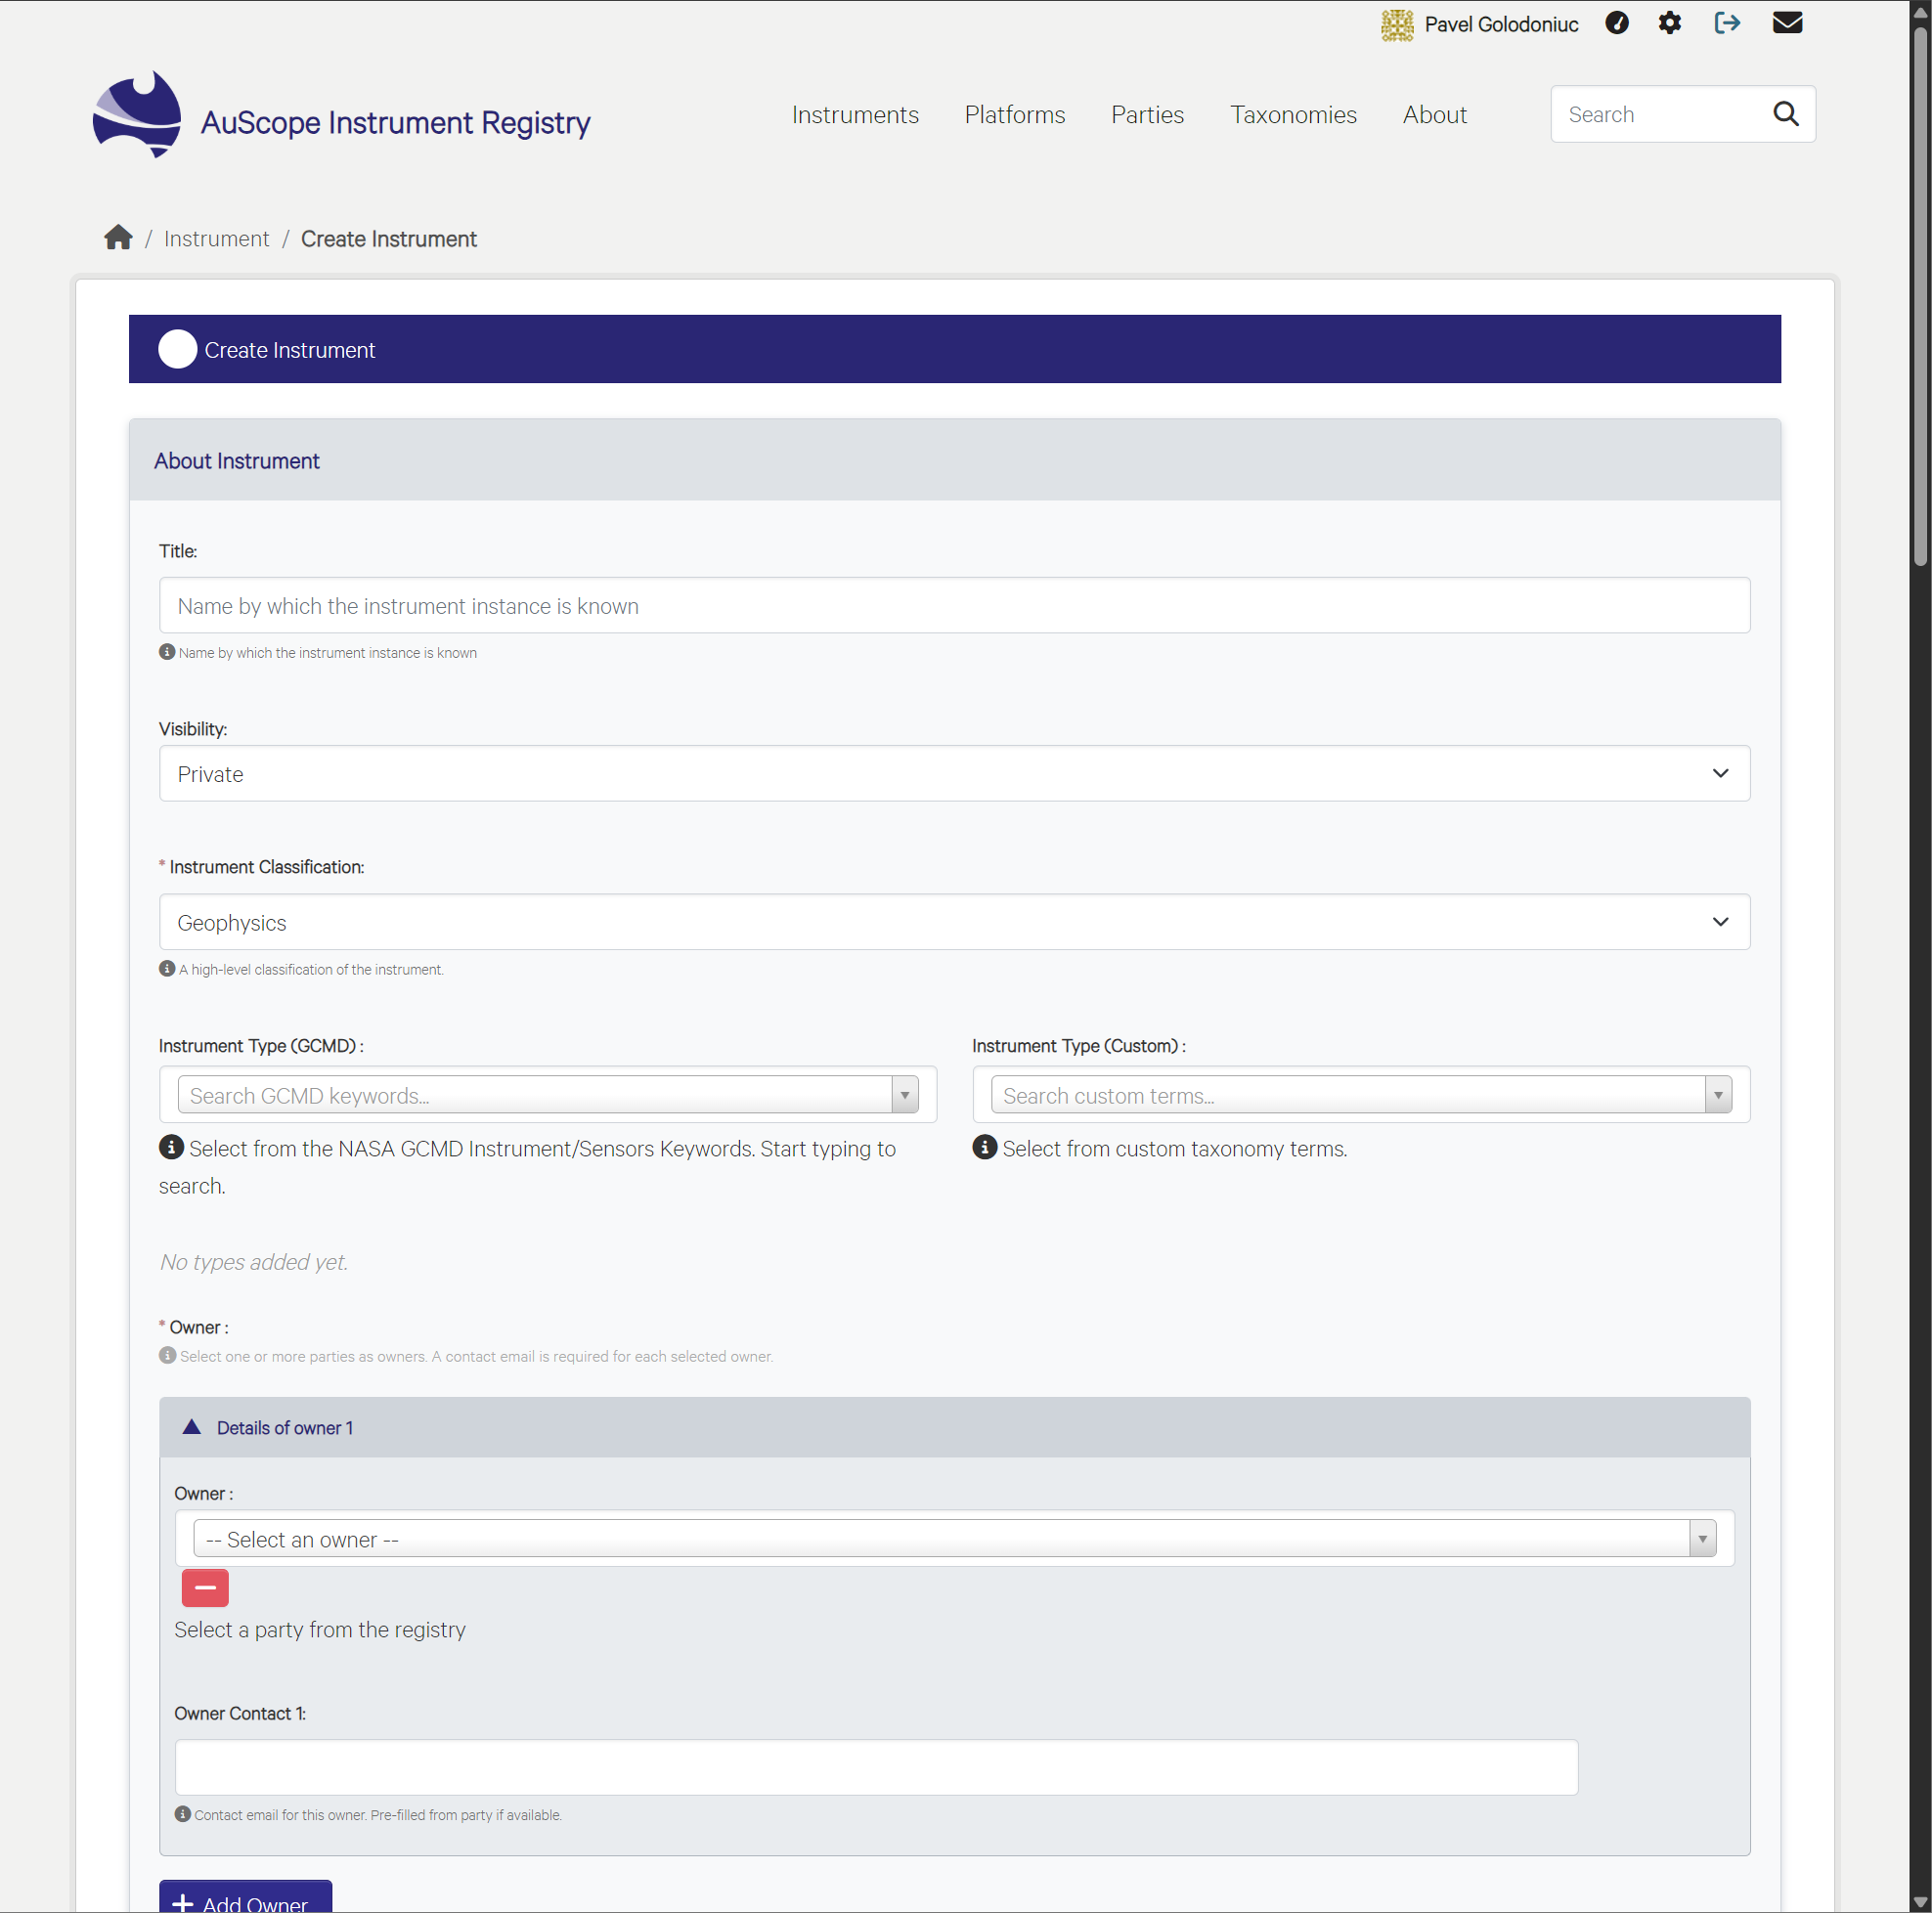The width and height of the screenshot is (1932, 1913).
Task: Click Pavel Golodoniuc username link
Action: (x=1501, y=24)
